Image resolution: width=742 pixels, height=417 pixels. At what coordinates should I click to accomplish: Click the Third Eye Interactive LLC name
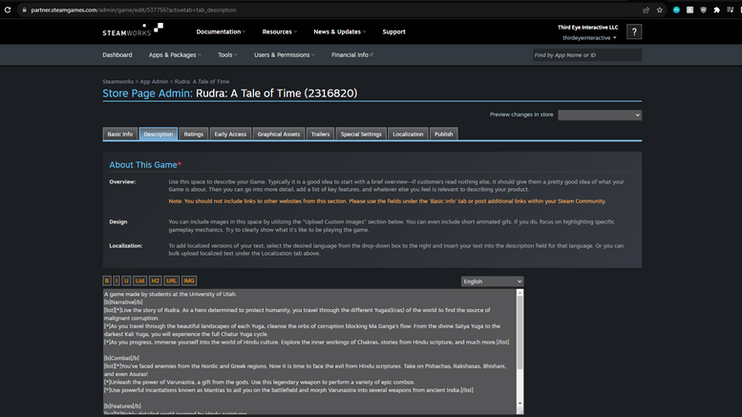[x=587, y=27]
